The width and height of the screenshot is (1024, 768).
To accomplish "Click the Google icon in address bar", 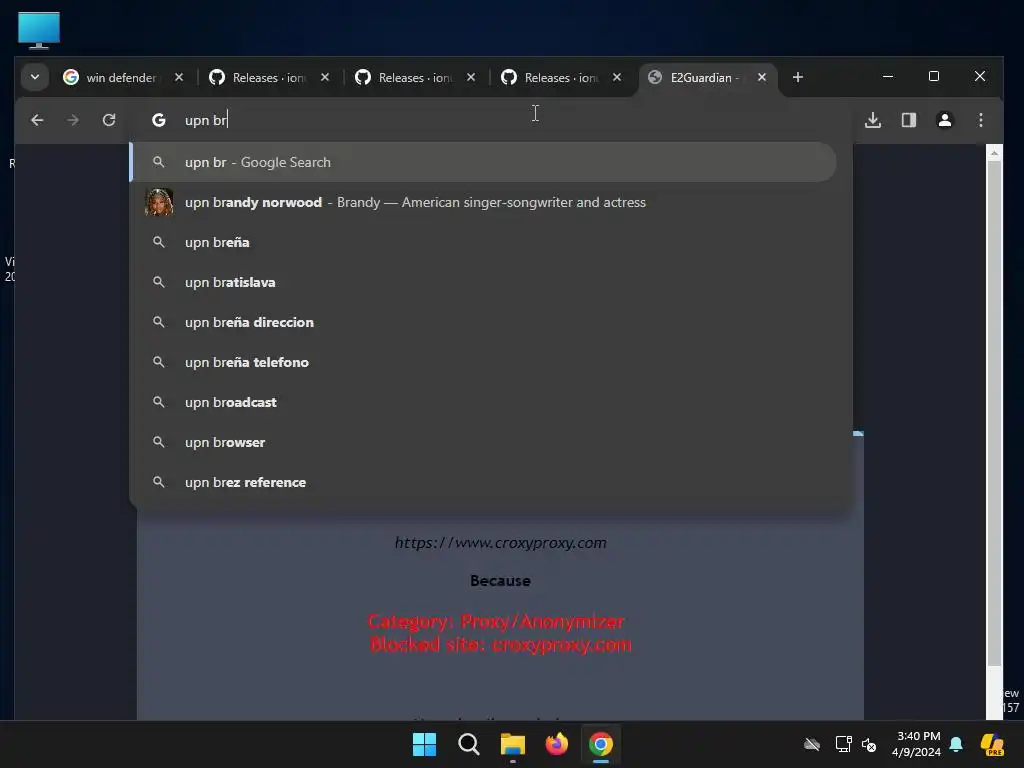I will click(x=159, y=120).
